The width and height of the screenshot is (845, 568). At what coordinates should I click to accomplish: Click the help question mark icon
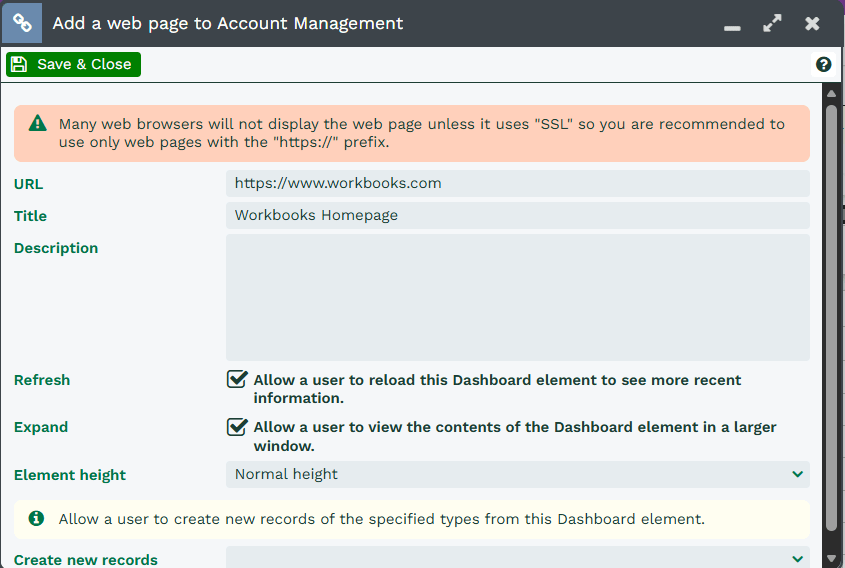pyautogui.click(x=823, y=65)
